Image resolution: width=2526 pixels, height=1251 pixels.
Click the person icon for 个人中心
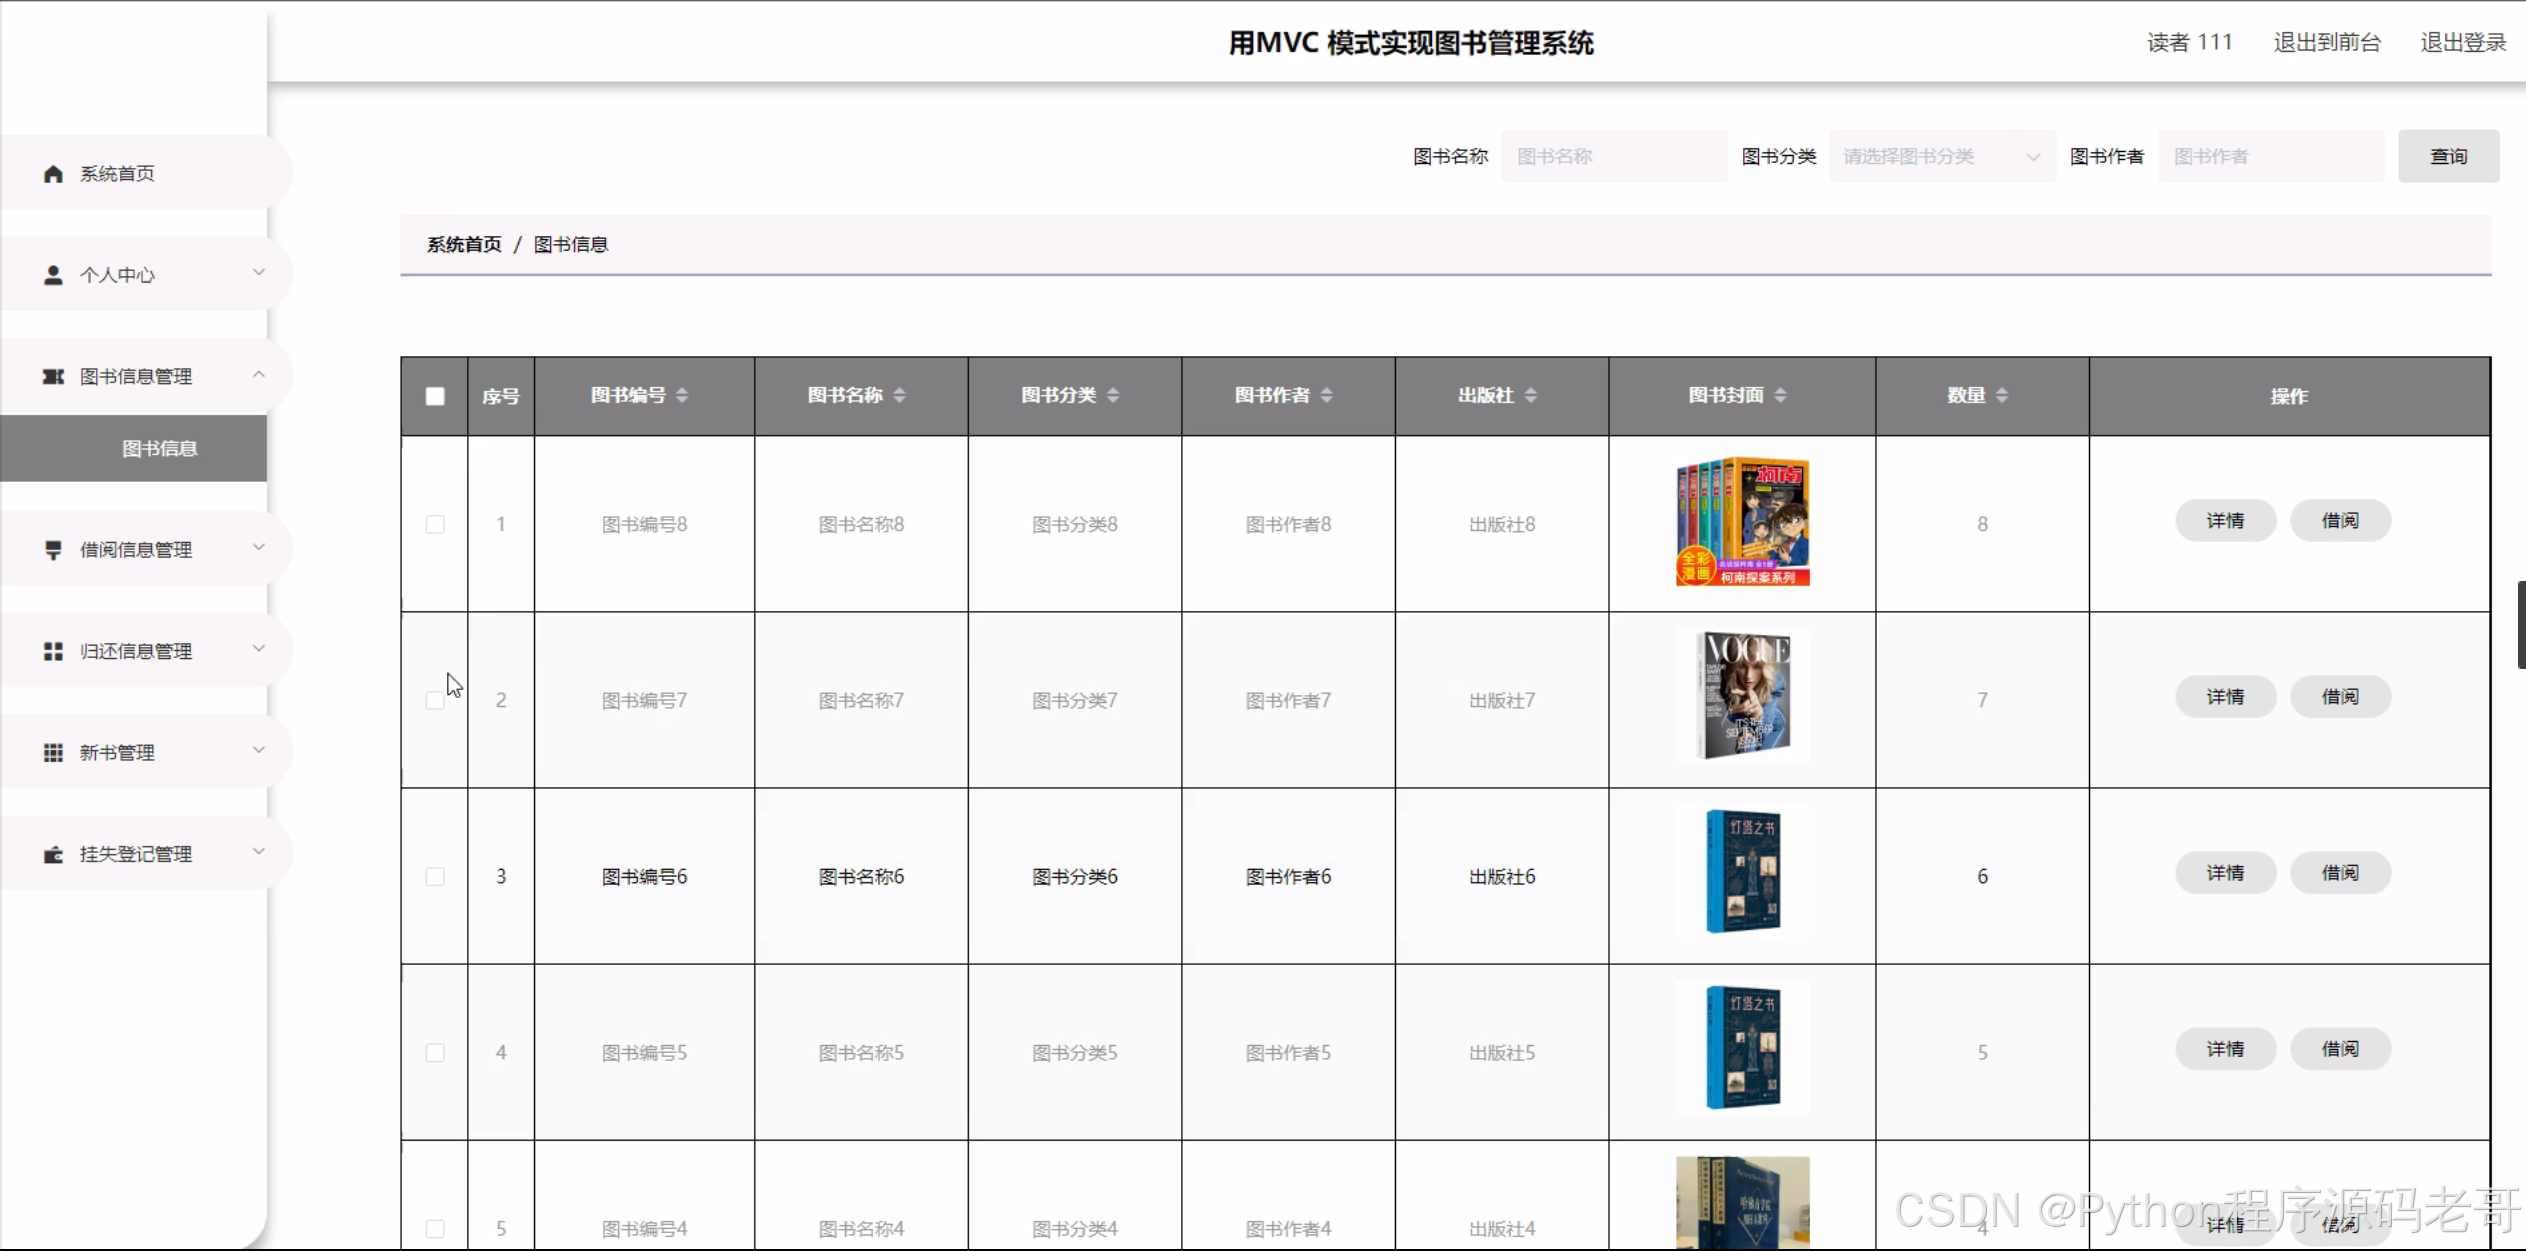[x=53, y=275]
